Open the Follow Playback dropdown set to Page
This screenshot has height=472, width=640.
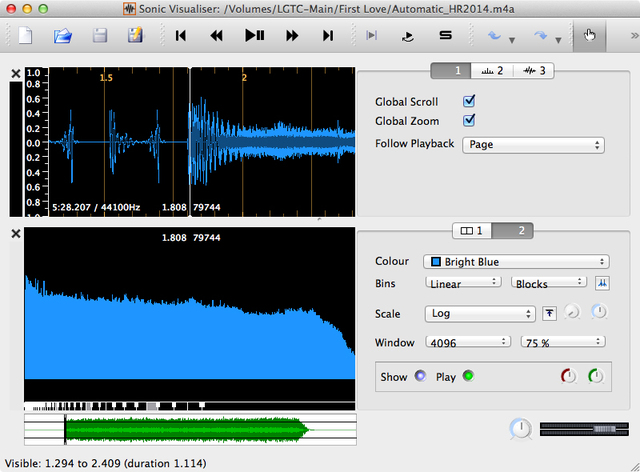coord(535,144)
